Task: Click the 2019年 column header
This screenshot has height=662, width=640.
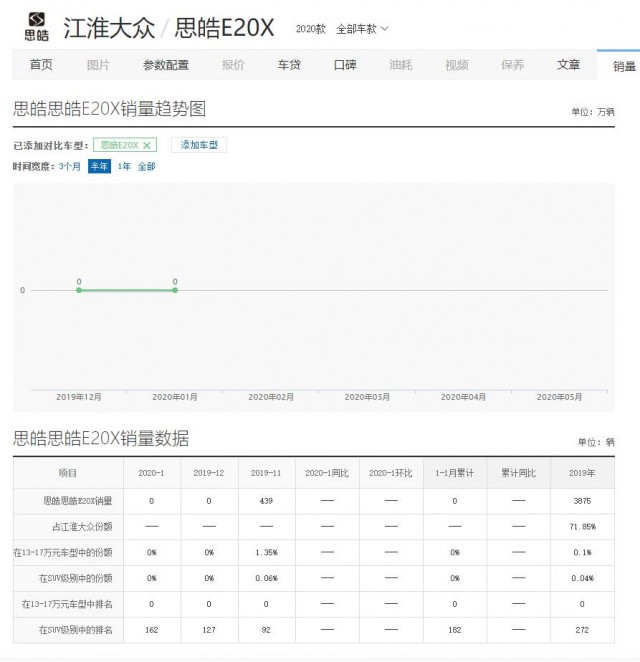Action: click(x=582, y=473)
